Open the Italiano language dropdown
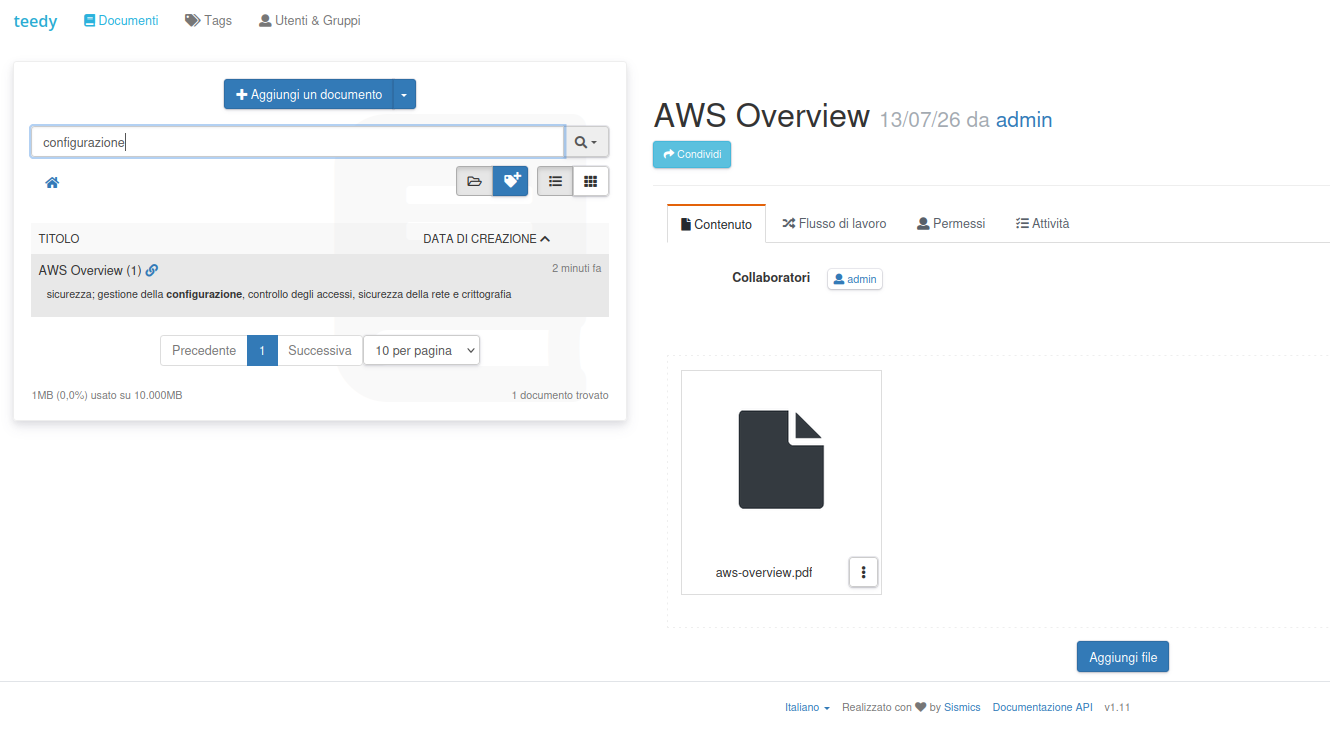This screenshot has width=1330, height=741. (807, 707)
